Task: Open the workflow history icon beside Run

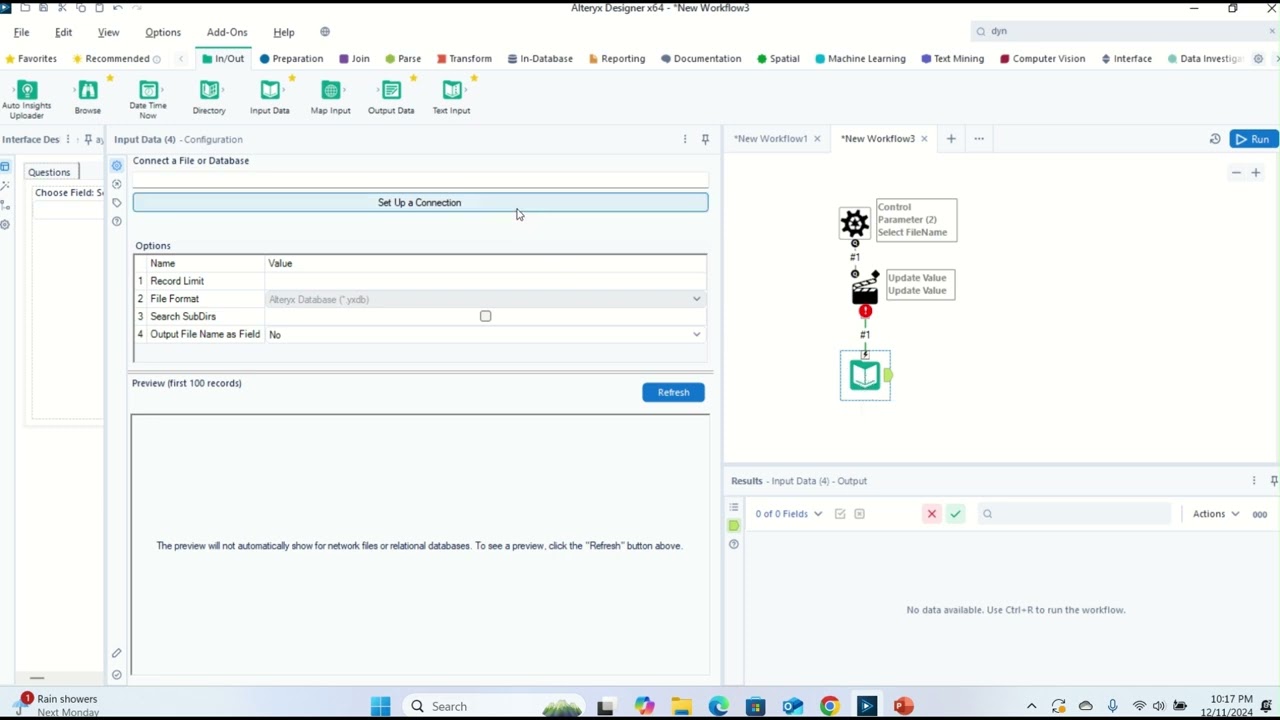Action: [1215, 139]
